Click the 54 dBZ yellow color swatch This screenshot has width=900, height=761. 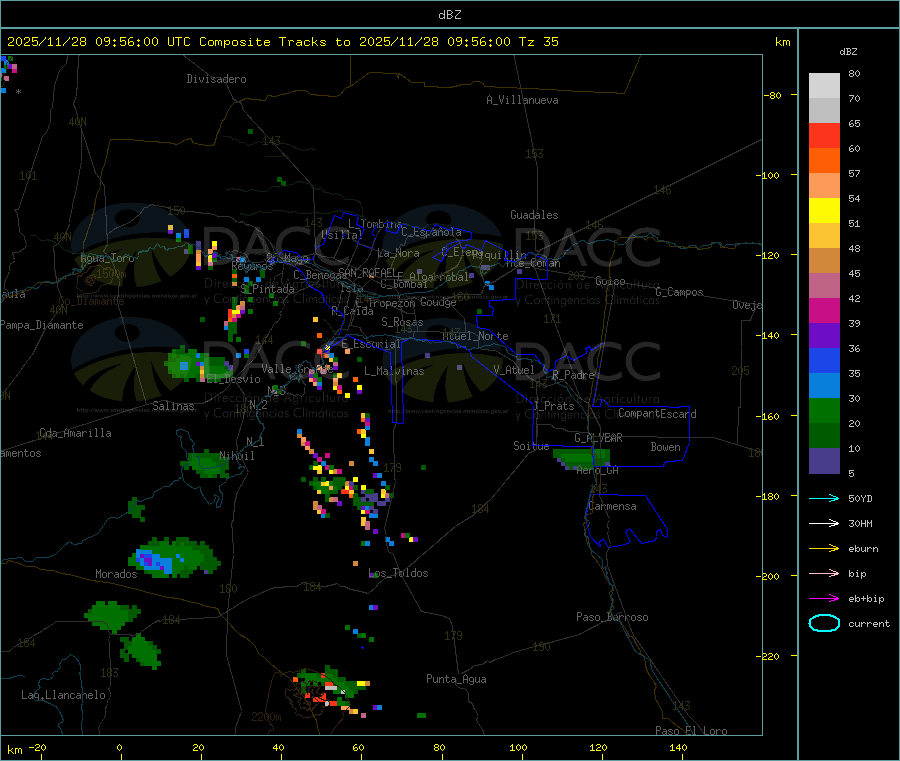click(x=824, y=211)
